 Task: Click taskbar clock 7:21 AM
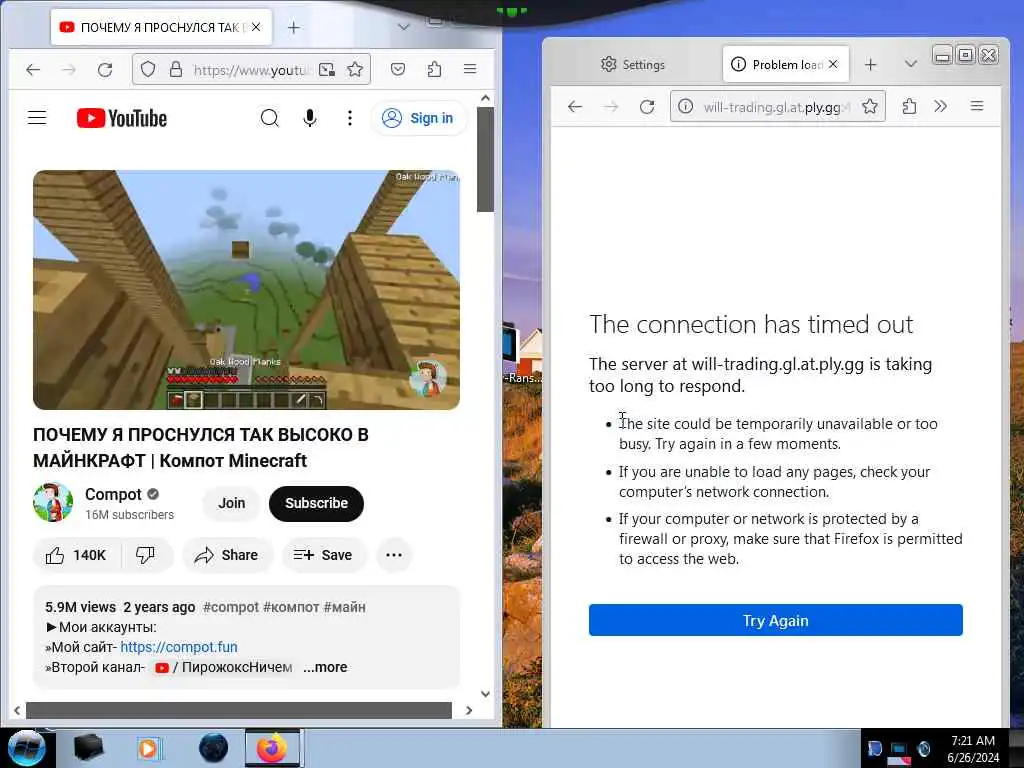(973, 748)
